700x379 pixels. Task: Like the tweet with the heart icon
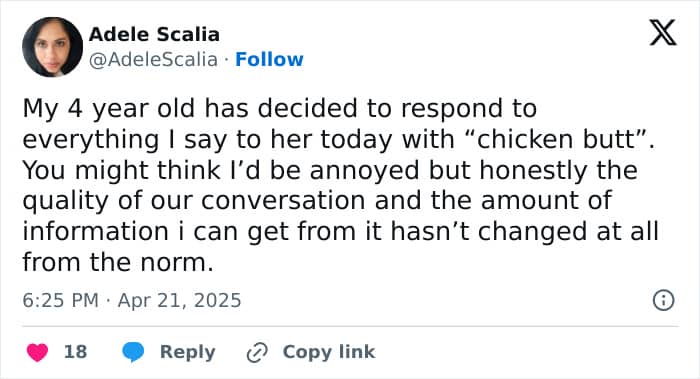click(x=38, y=352)
